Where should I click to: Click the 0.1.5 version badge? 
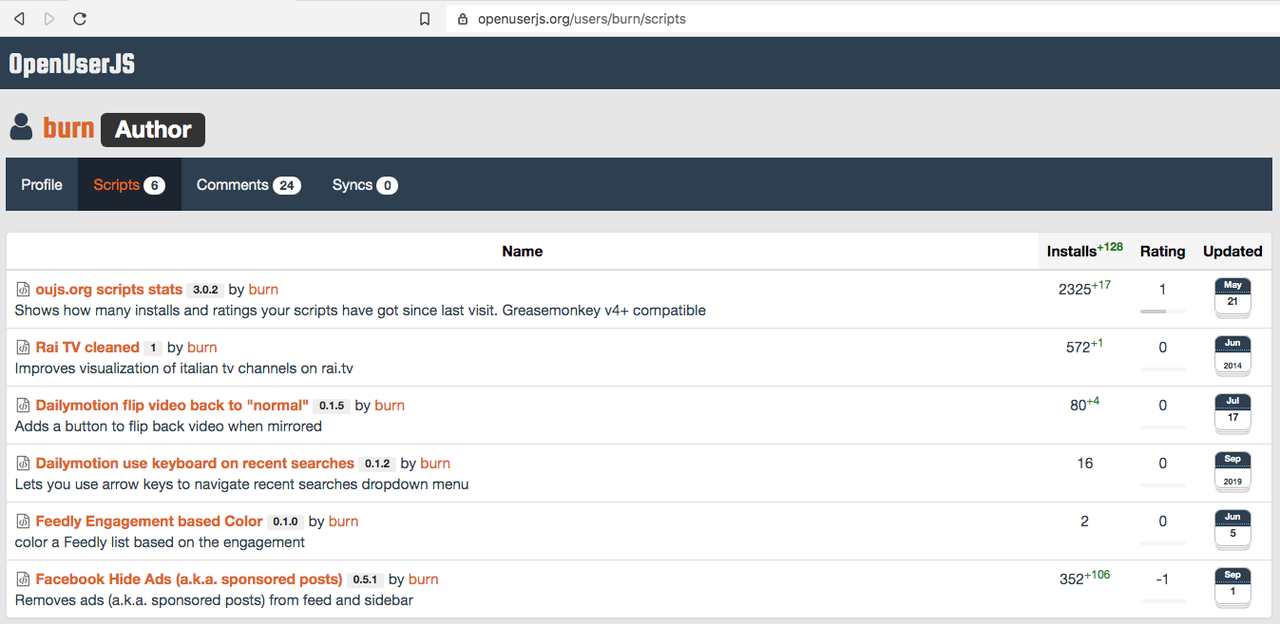tap(331, 406)
